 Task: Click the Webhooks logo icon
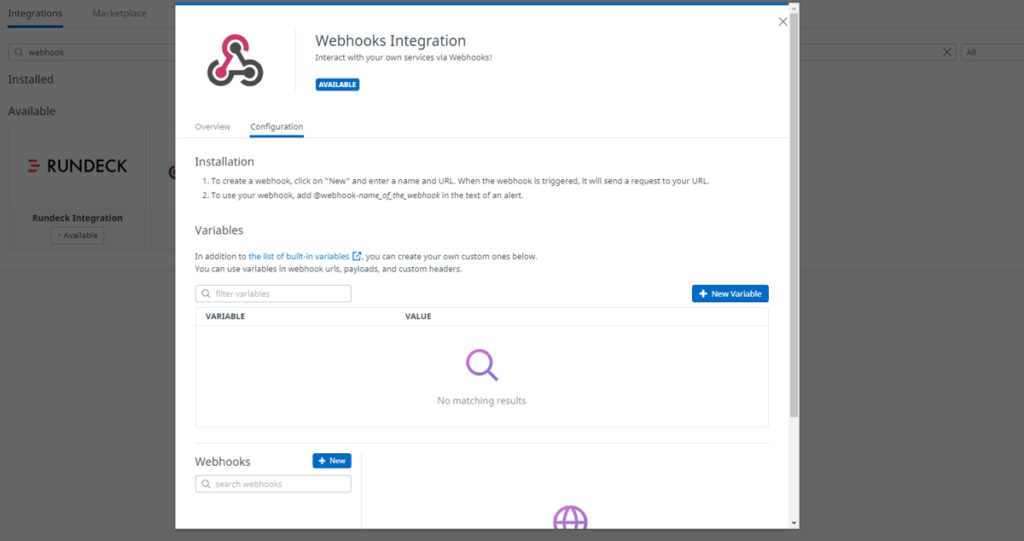235,61
